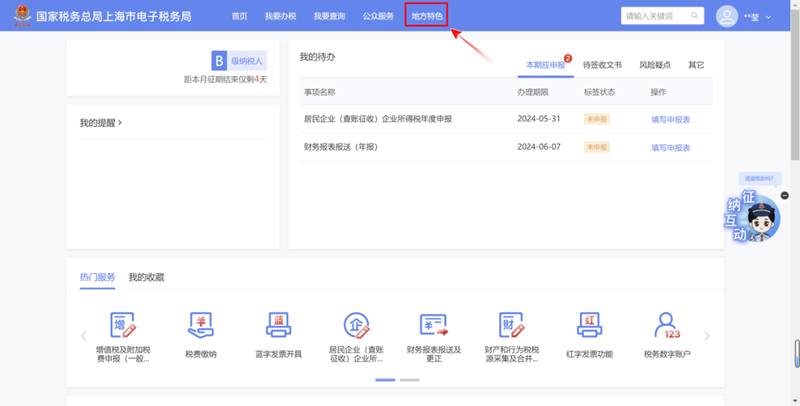Go to previous 热门服务 carousel page

coord(84,336)
